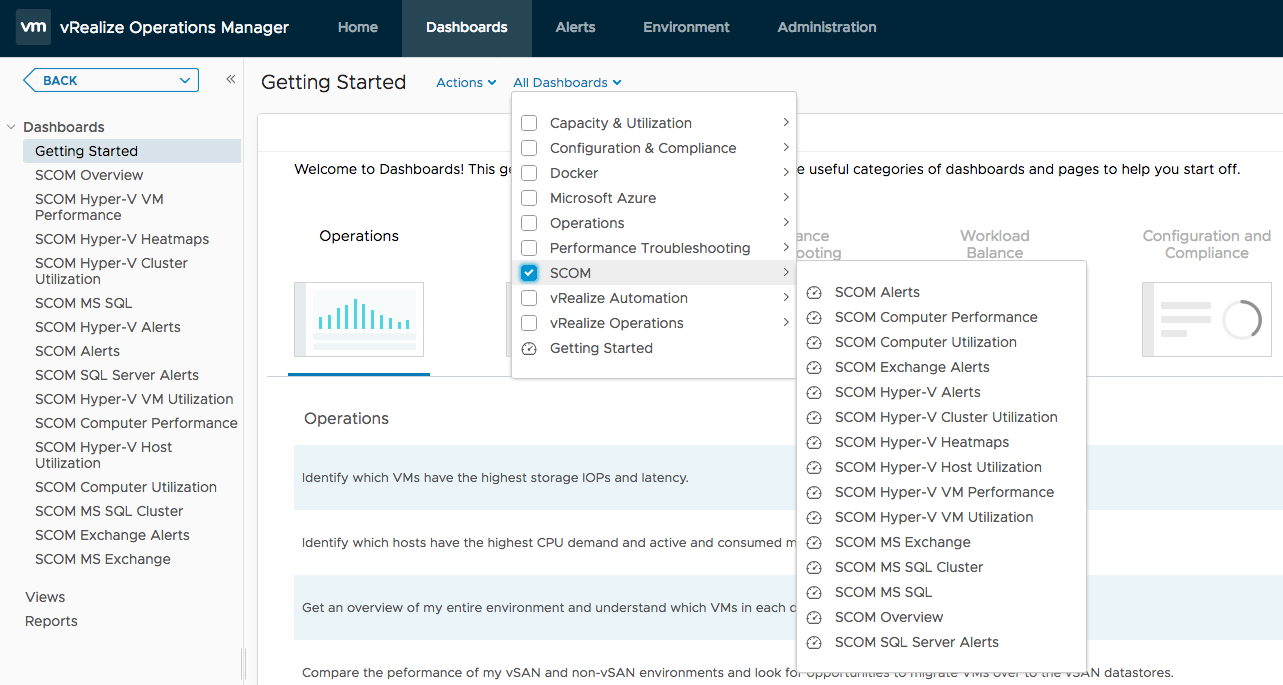Check the Microsoft Azure checkbox

tap(529, 198)
